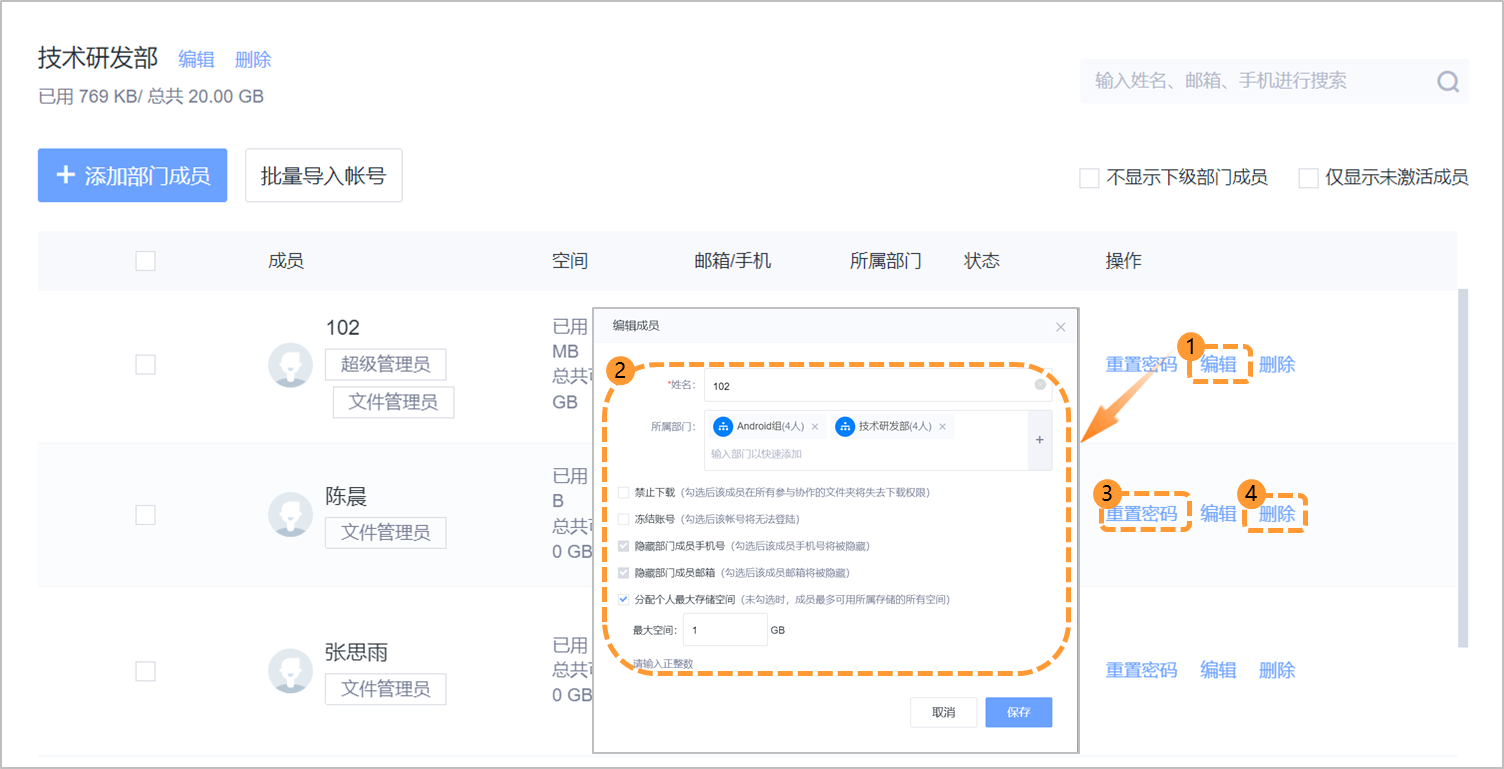Click the 状态 column header
Screen dimensions: 1504x769
[982, 261]
